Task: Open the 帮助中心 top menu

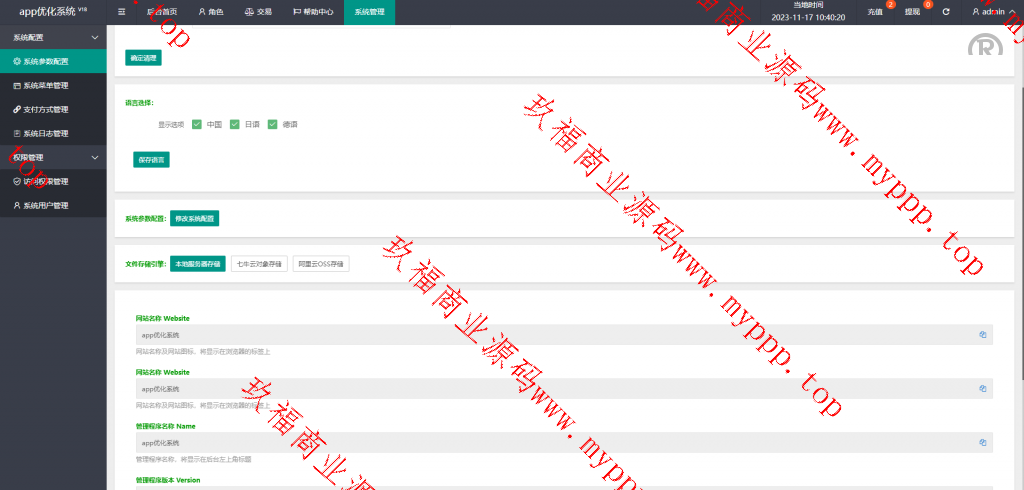Action: click(313, 12)
